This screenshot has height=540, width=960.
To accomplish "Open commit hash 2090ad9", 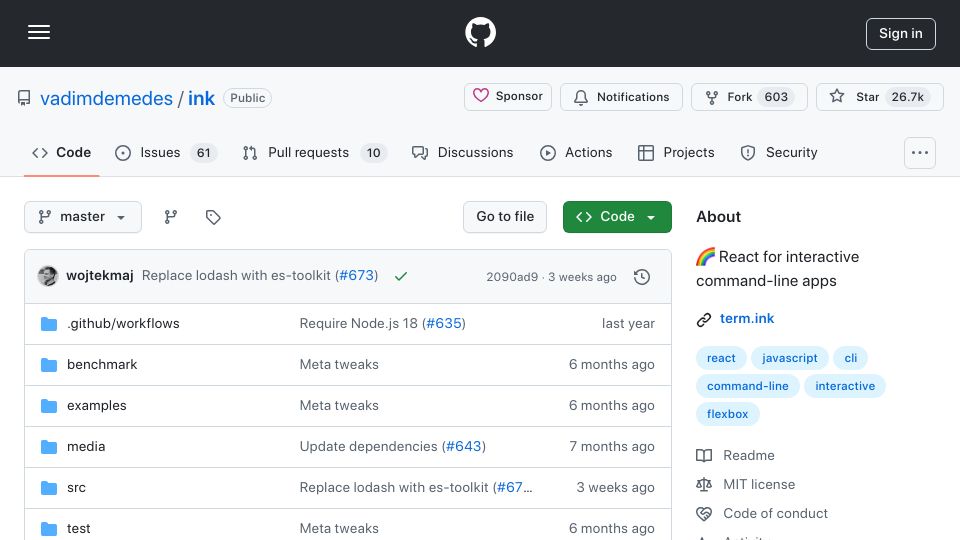I will point(512,277).
